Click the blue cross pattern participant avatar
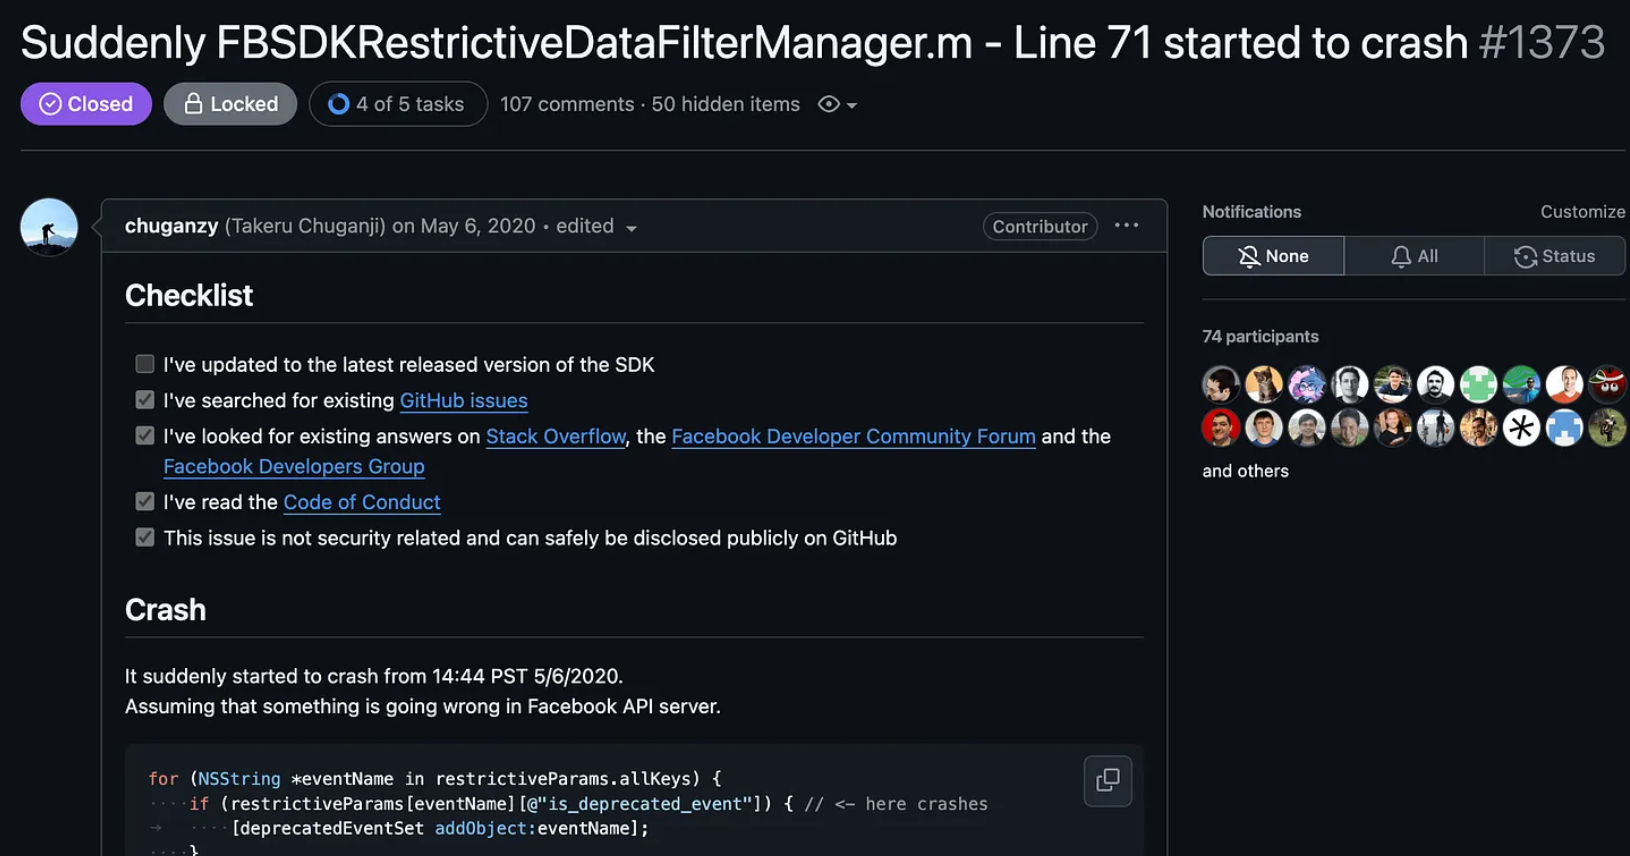Viewport: 1630px width, 856px height. (x=1564, y=428)
